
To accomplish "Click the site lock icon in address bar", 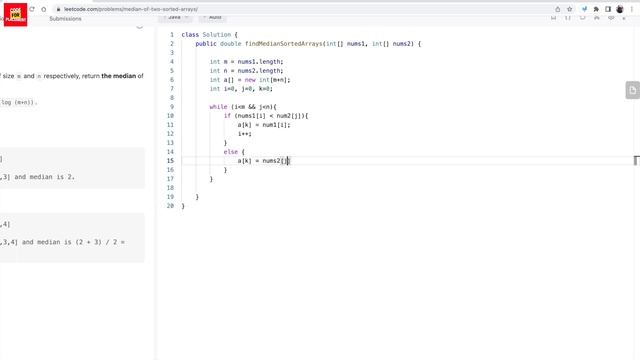I will (58, 9).
